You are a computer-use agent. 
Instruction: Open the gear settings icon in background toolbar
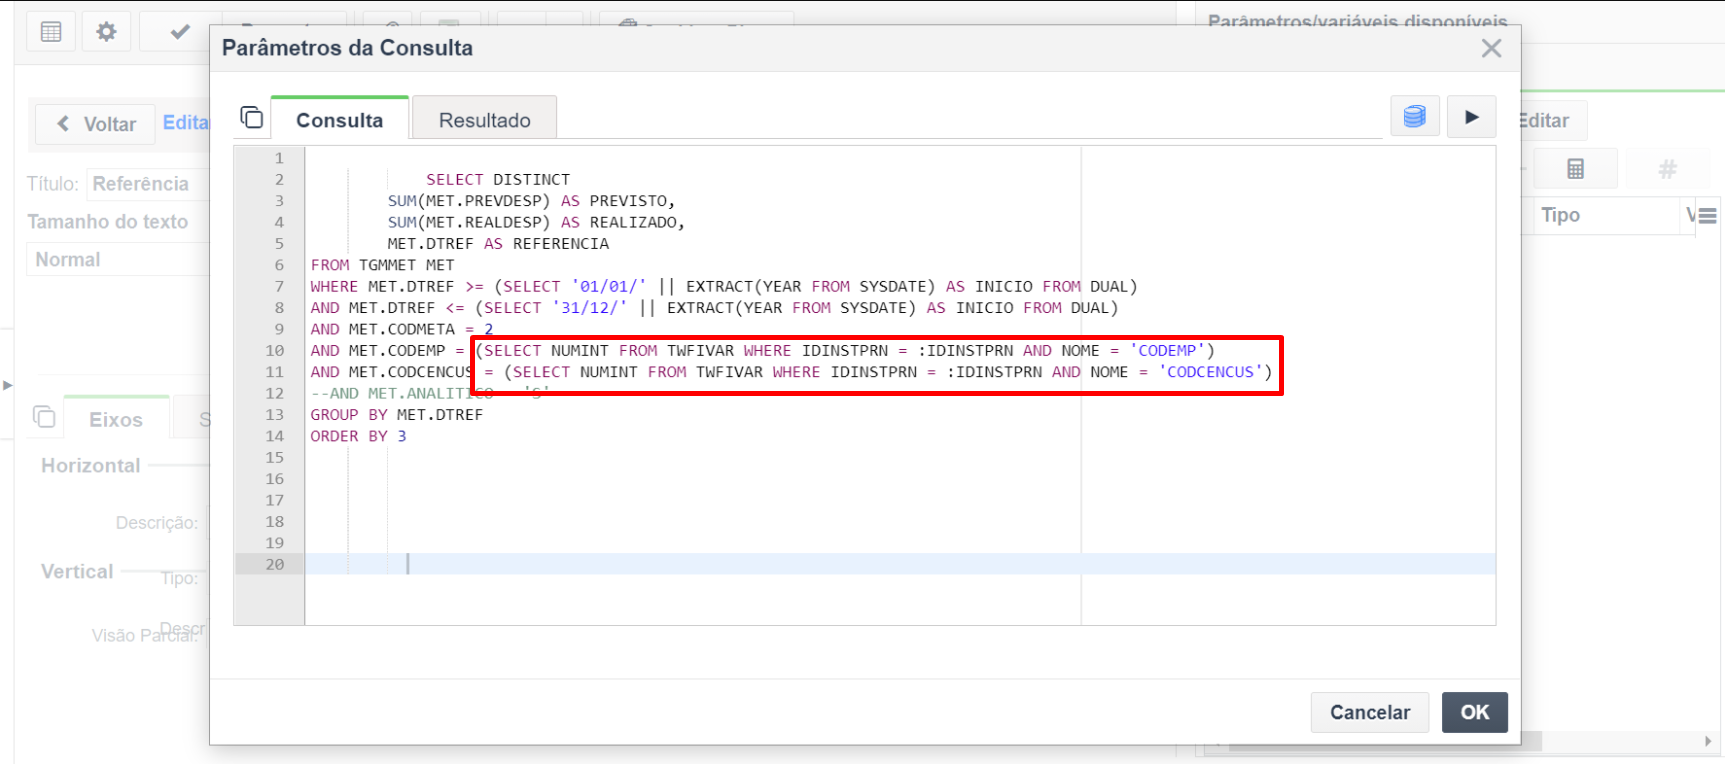[106, 32]
